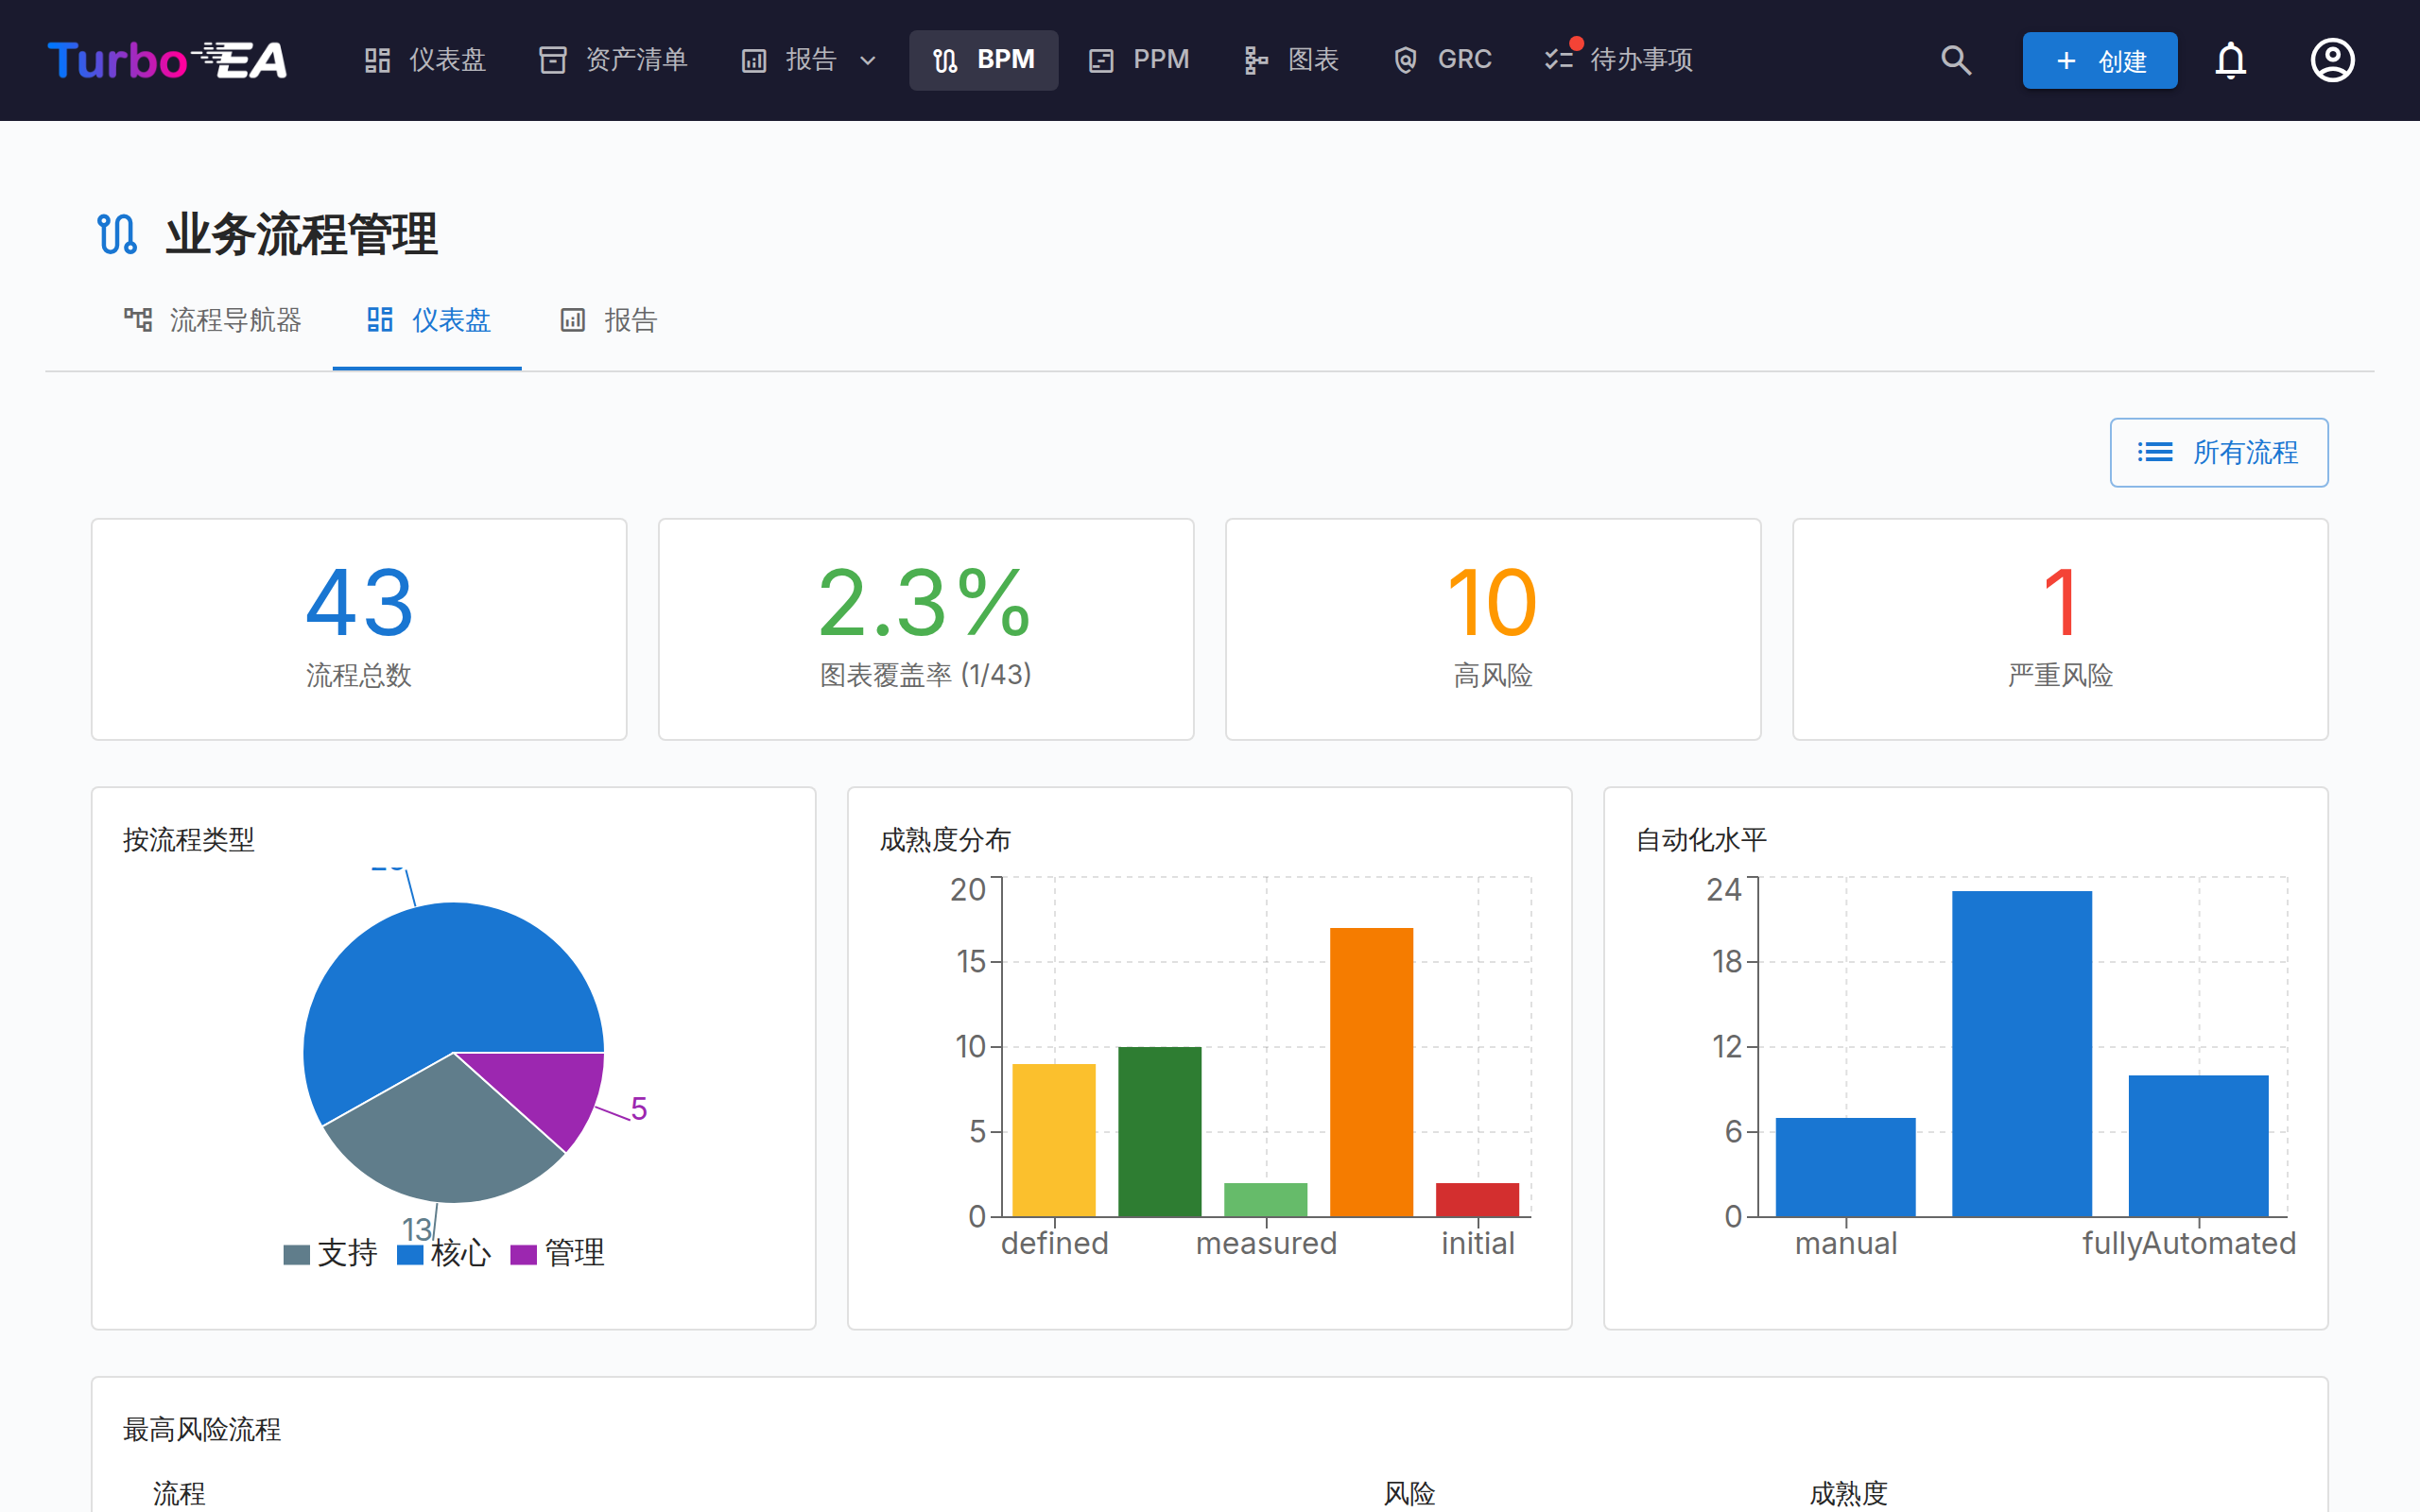
Task: Click the tallest automation bar
Action: click(2022, 1054)
